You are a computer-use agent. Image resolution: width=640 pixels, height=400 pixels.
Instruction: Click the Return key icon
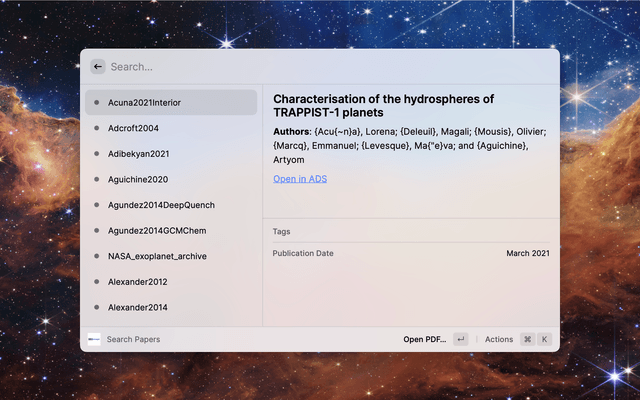[460, 339]
